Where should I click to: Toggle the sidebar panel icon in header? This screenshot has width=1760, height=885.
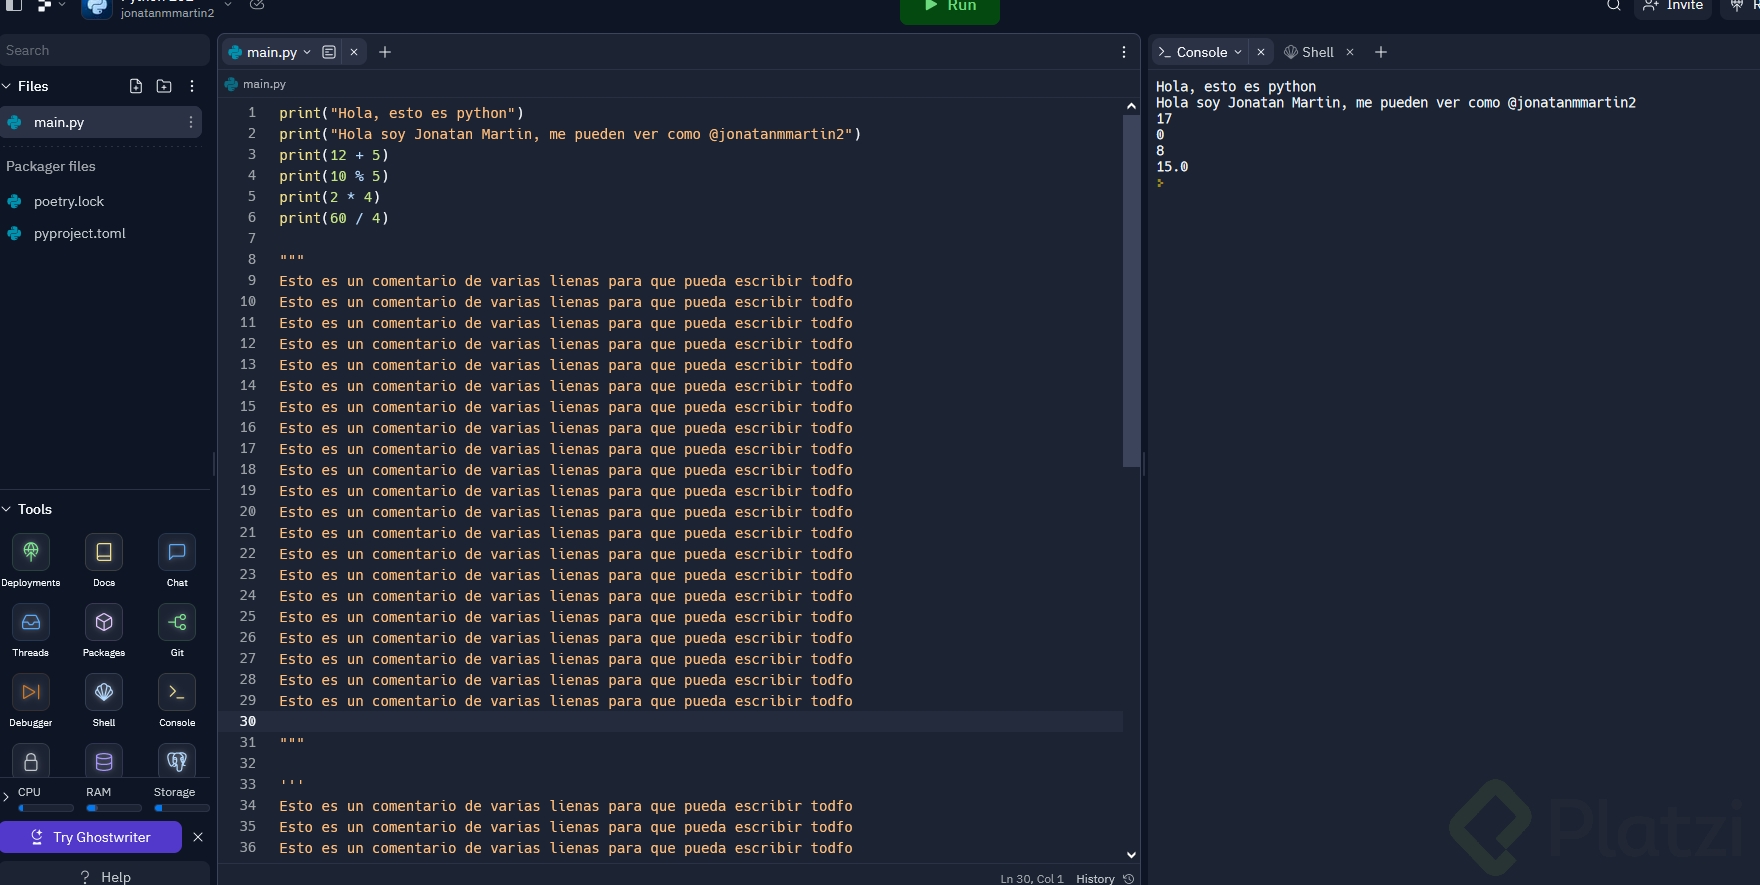point(13,5)
